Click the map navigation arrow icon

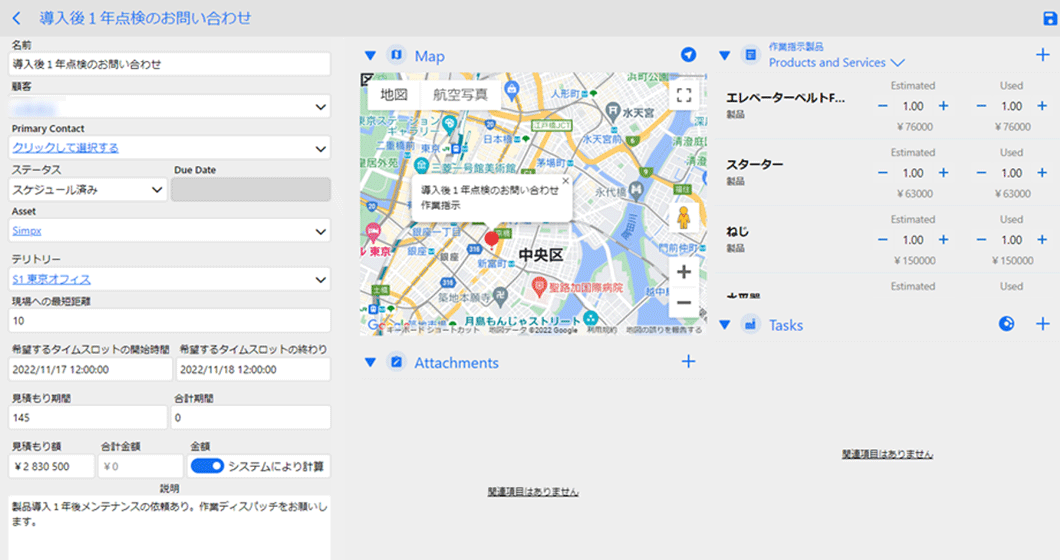(688, 55)
